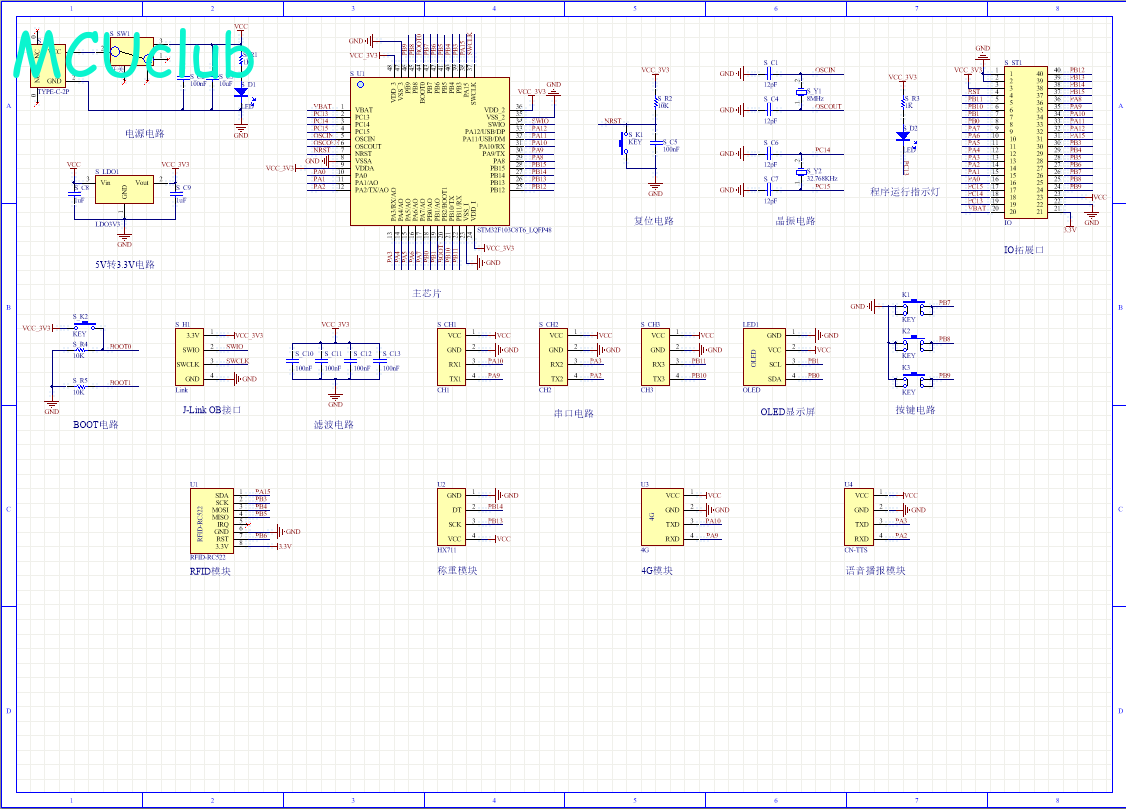Click the '主芯片' title

click(x=427, y=294)
